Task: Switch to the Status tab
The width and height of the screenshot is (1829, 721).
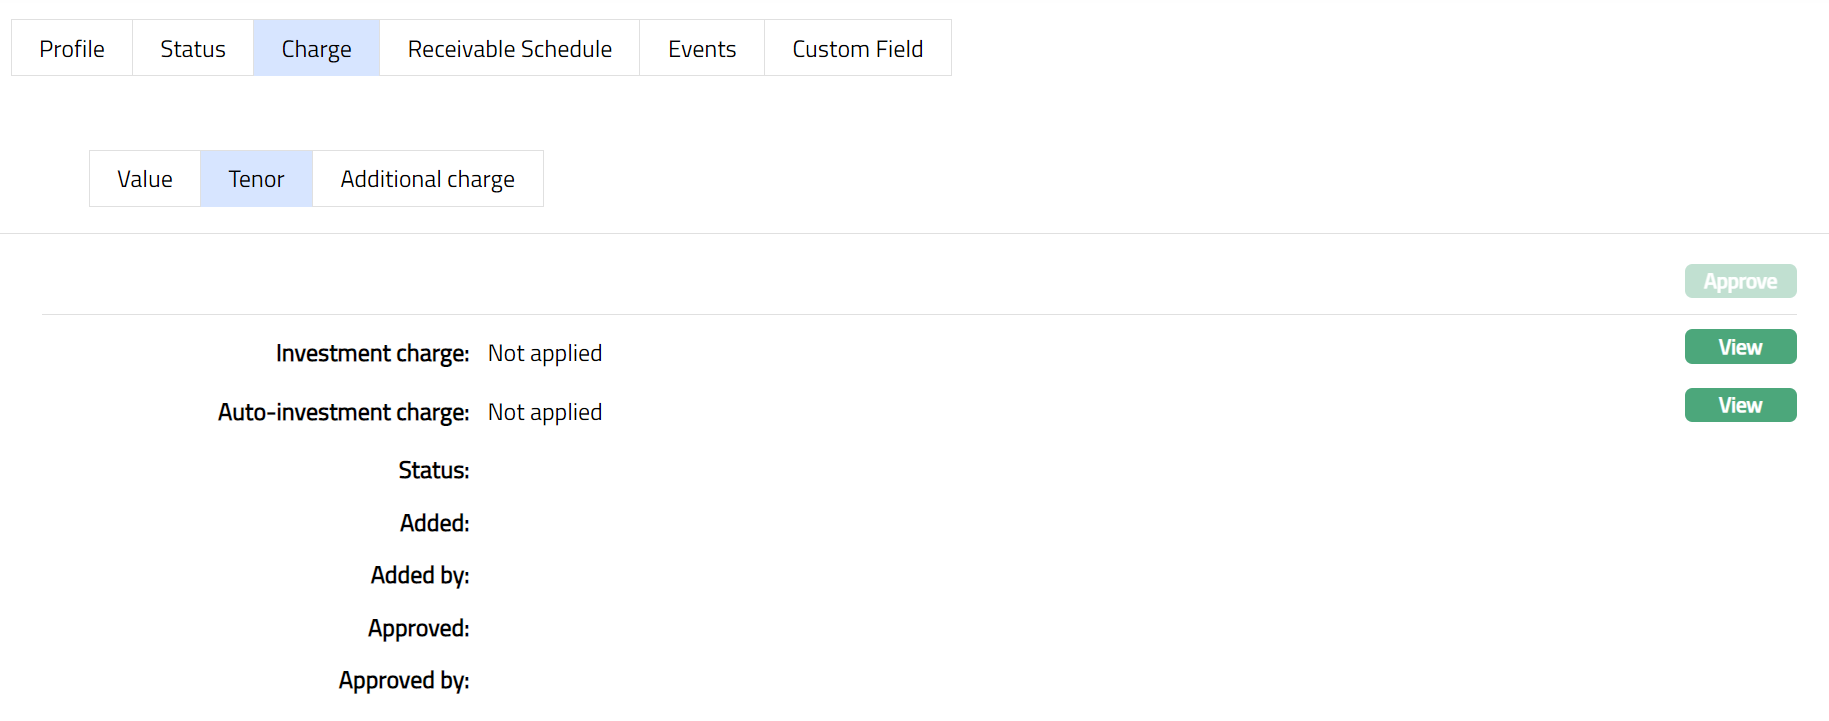Action: [193, 48]
